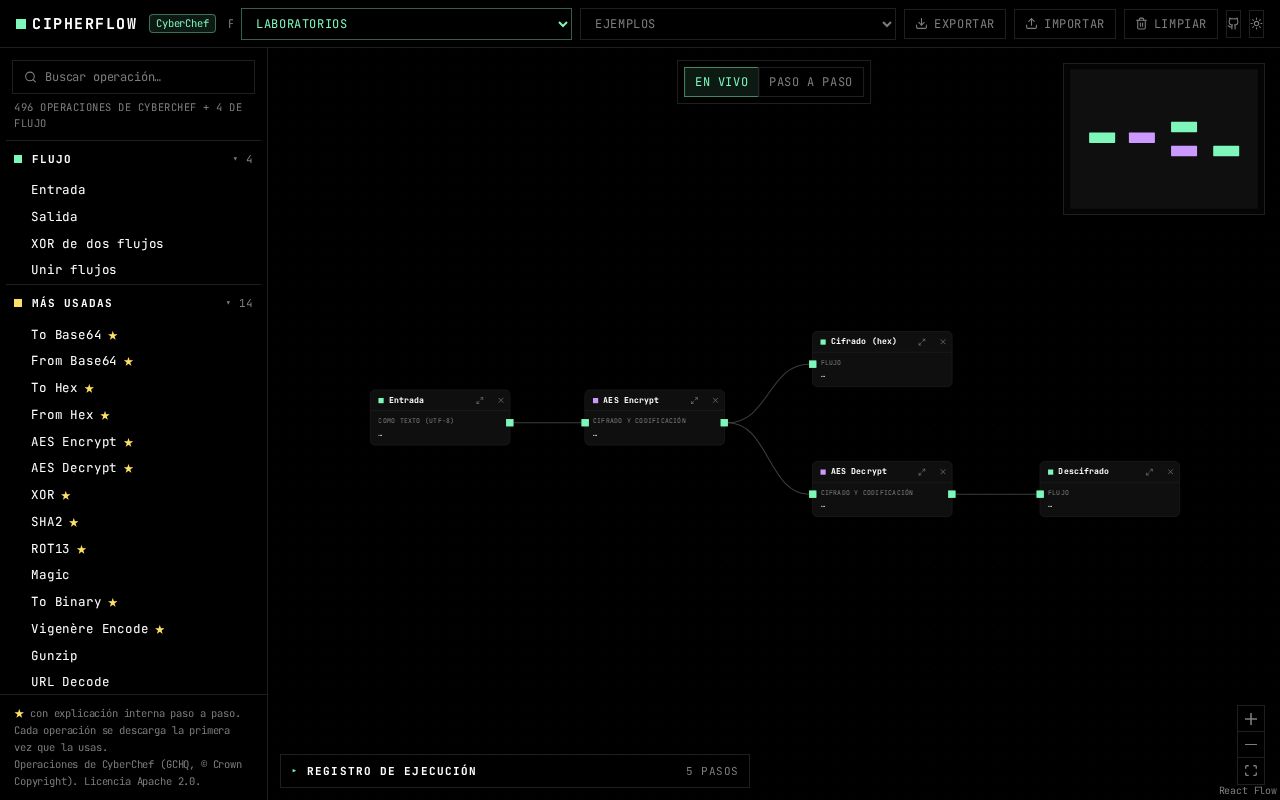This screenshot has width=1280, height=800.
Task: Fit the flow to view
Action: [1251, 771]
